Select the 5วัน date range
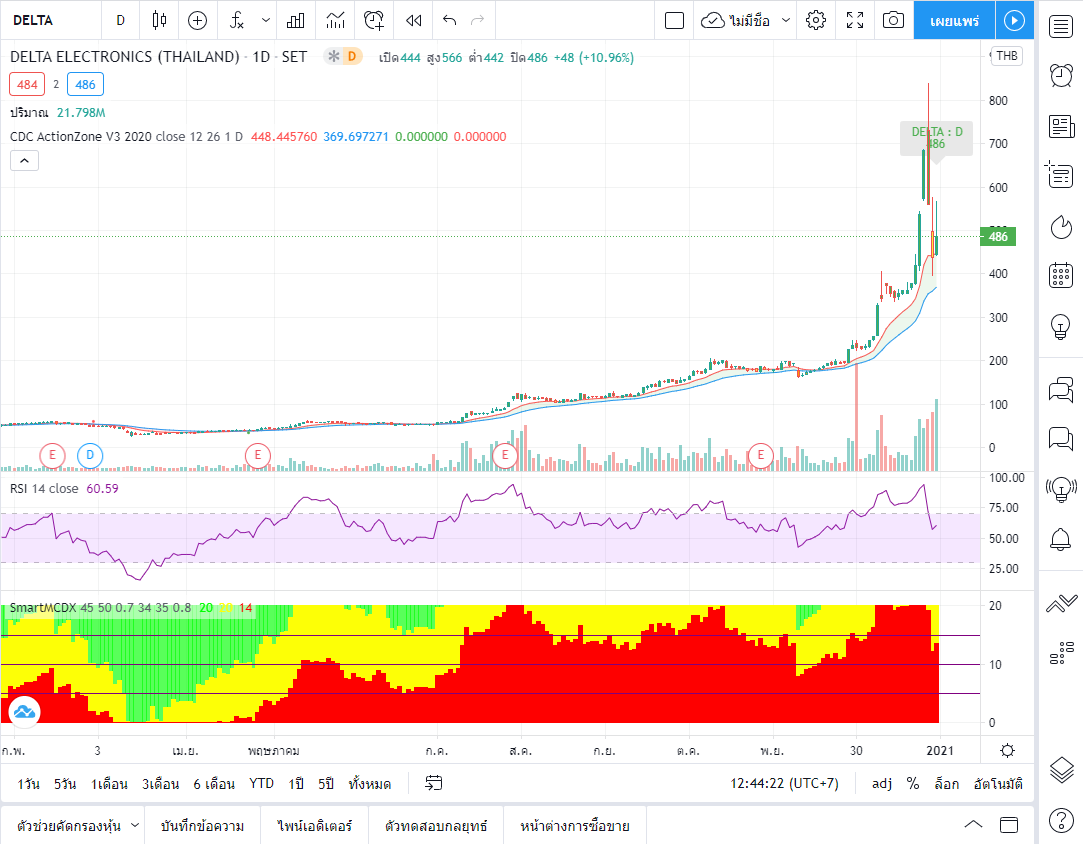Viewport: 1083px width, 844px height. coord(65,784)
